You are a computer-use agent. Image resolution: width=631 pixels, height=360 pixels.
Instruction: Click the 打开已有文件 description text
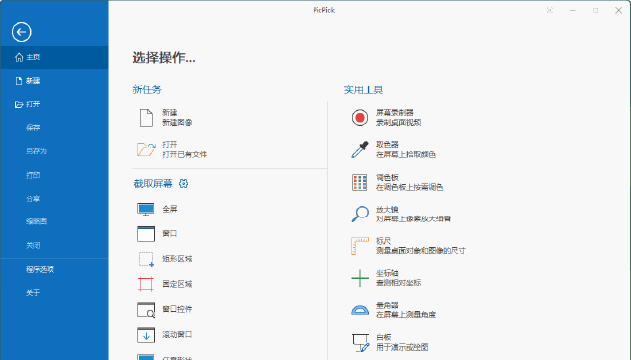[185, 154]
